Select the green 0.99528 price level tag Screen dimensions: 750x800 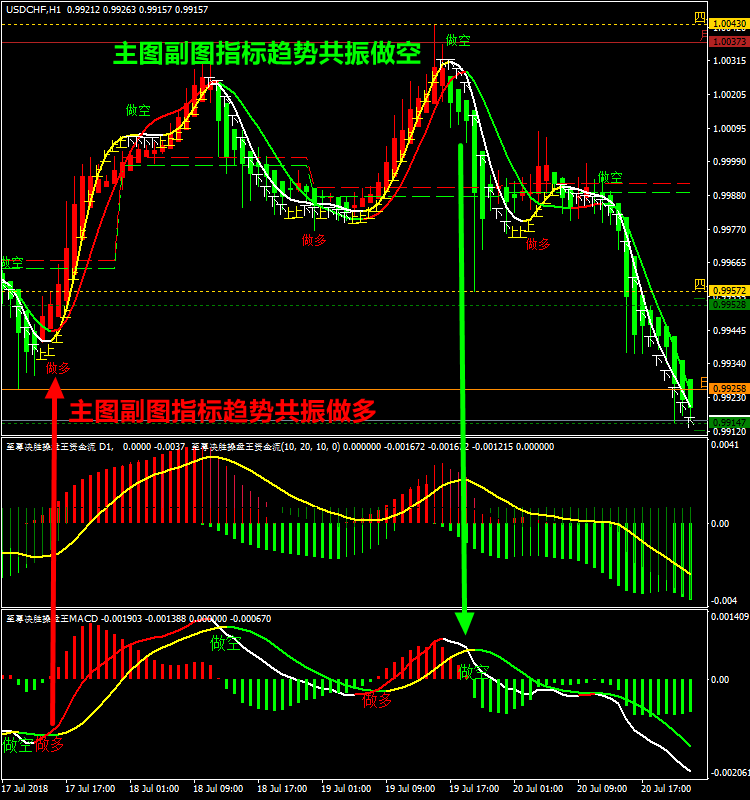[x=729, y=304]
